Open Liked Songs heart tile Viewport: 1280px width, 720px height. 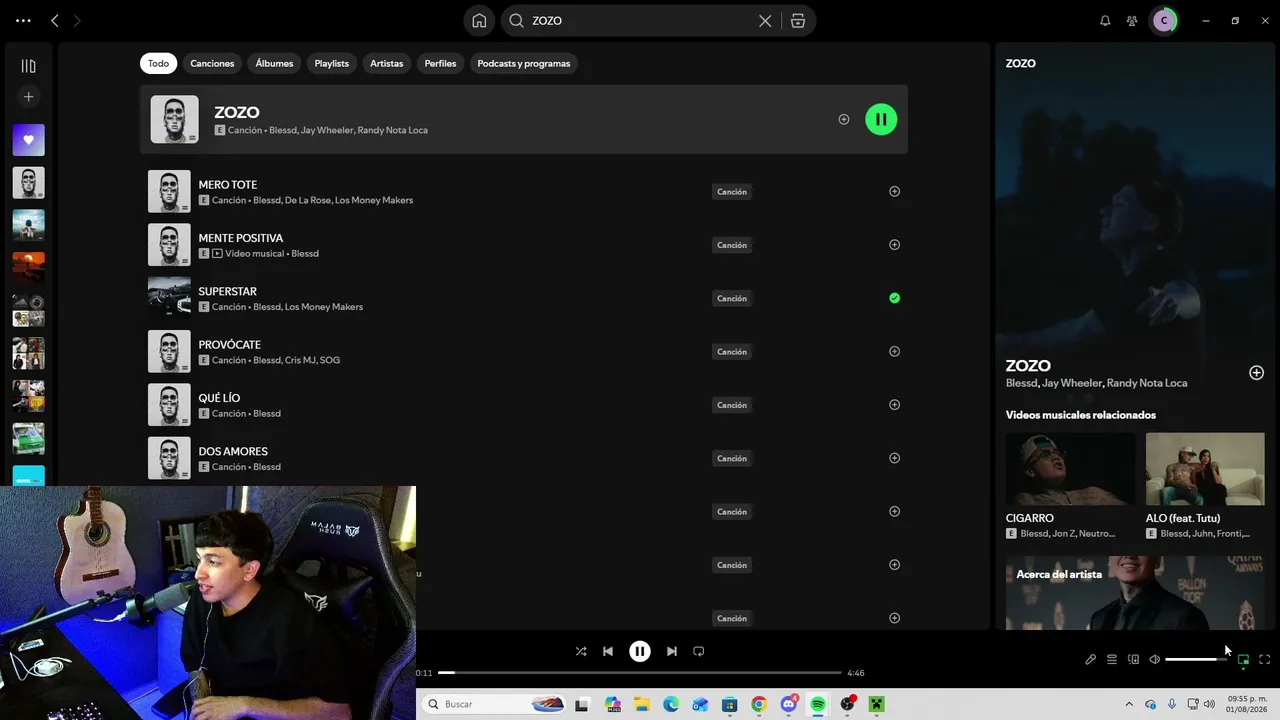tap(28, 140)
